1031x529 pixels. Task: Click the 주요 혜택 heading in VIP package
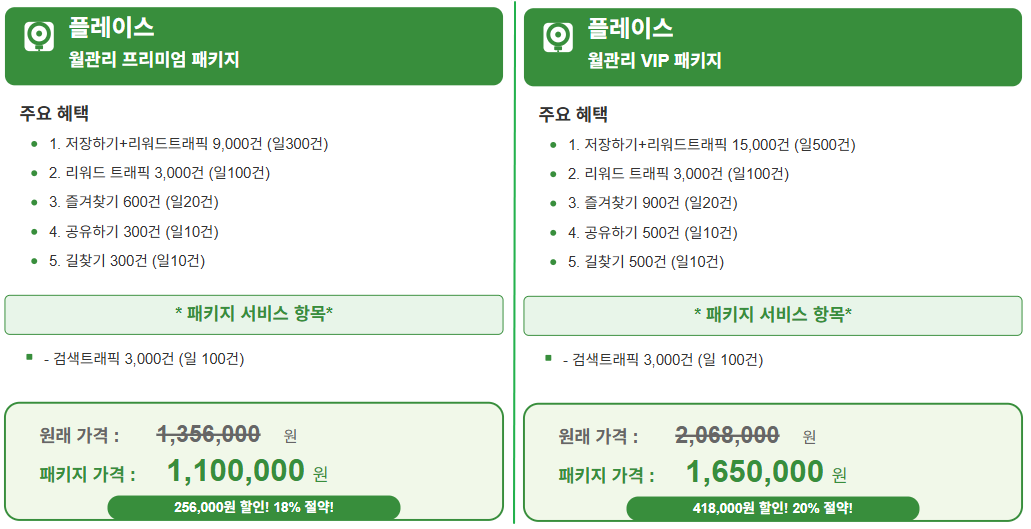573,114
